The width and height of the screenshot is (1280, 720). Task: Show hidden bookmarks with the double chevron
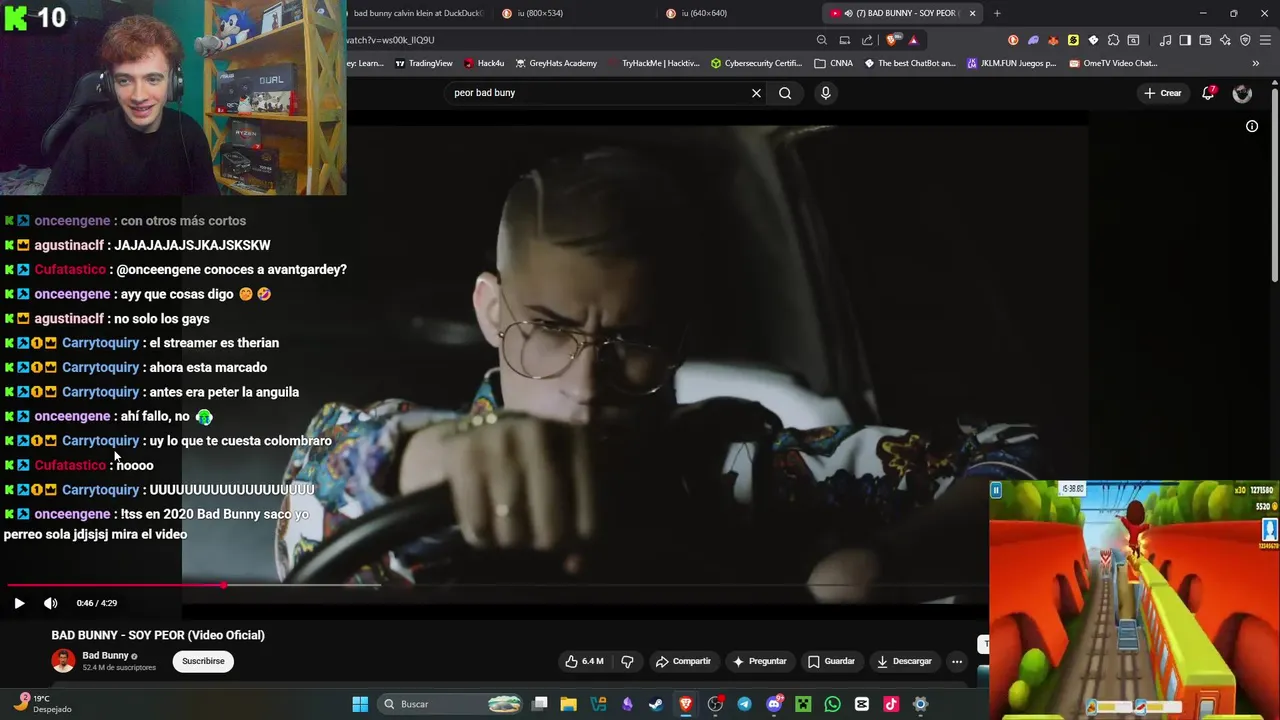click(1256, 63)
